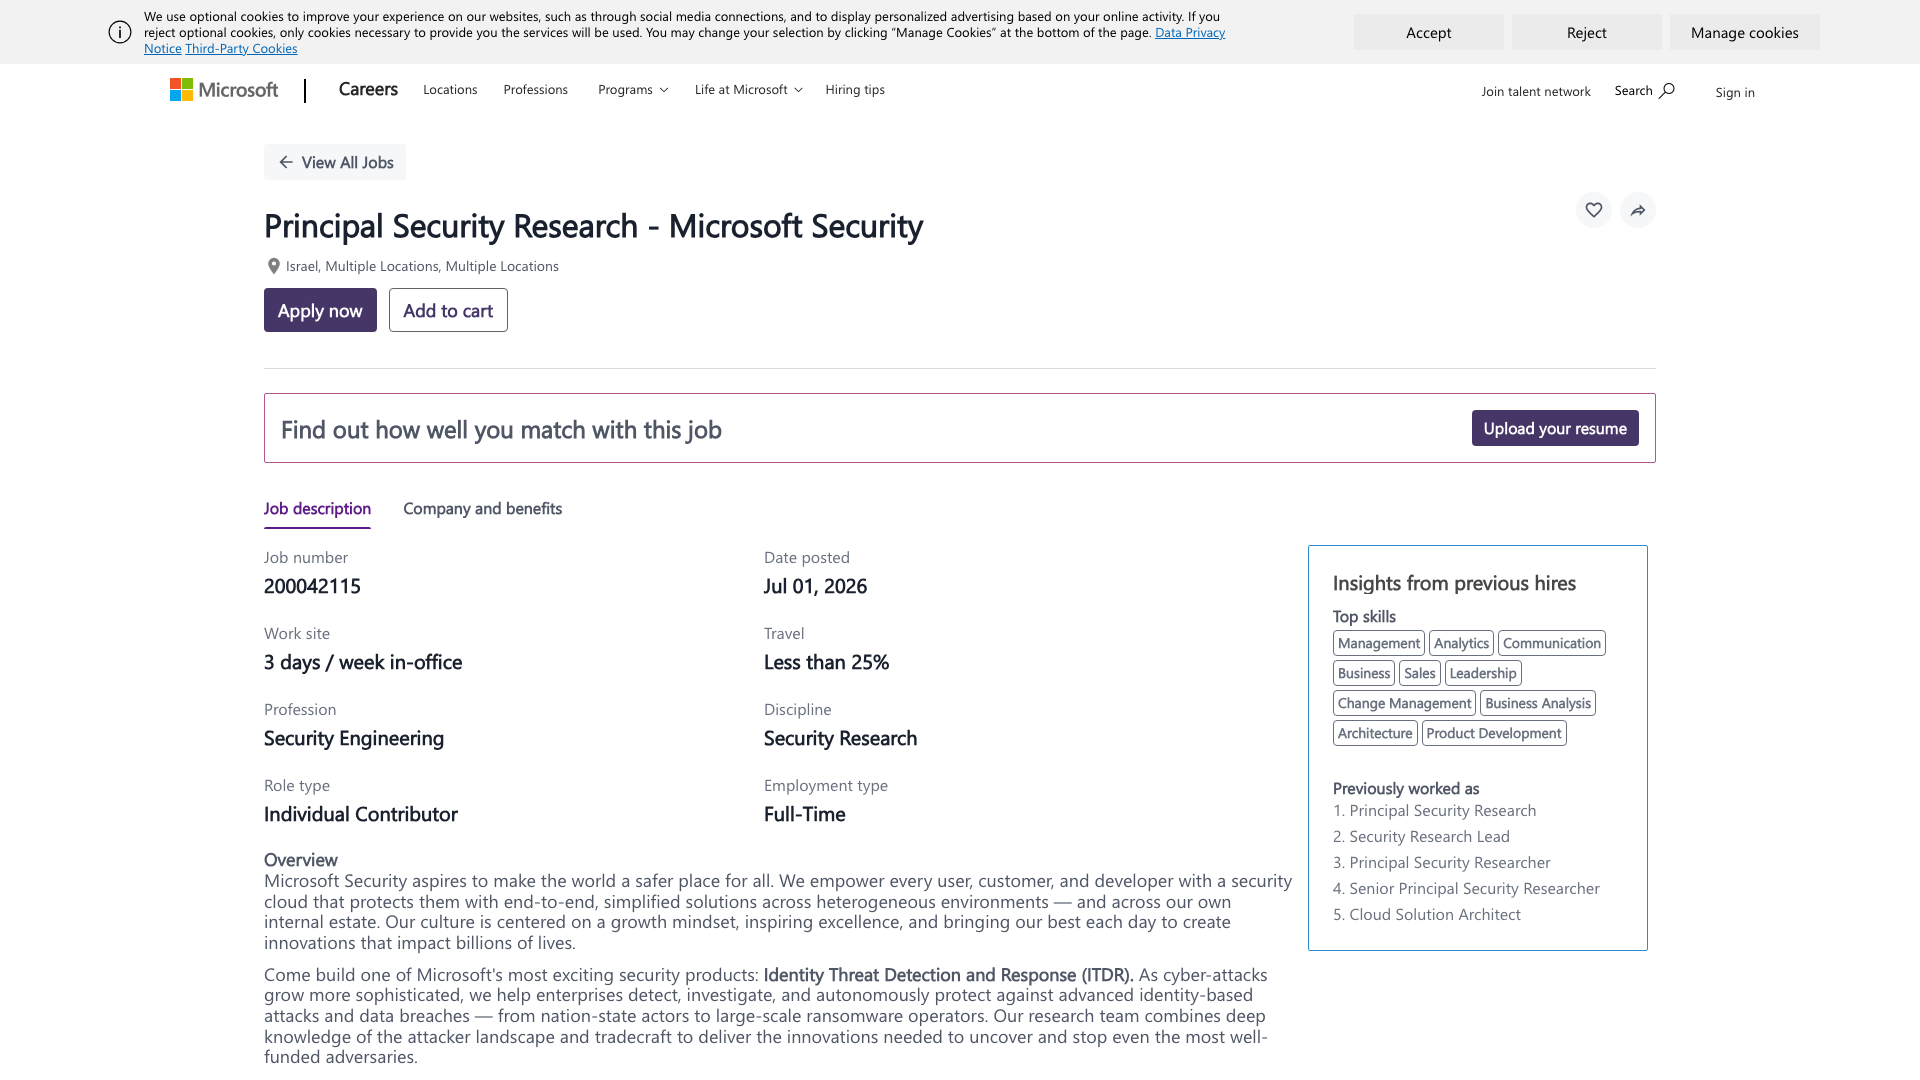Click 'Full-Time' employment type

[x=805, y=814]
